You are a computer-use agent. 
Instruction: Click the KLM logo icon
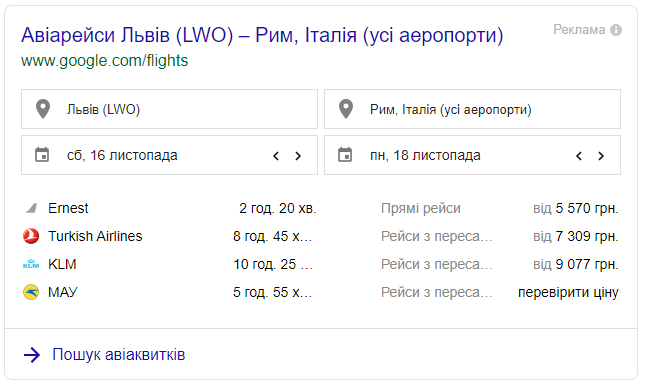point(31,264)
